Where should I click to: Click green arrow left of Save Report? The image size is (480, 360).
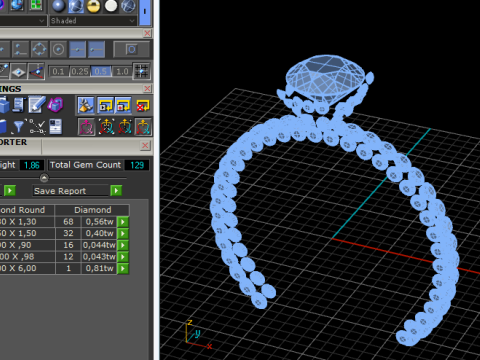pos(10,191)
